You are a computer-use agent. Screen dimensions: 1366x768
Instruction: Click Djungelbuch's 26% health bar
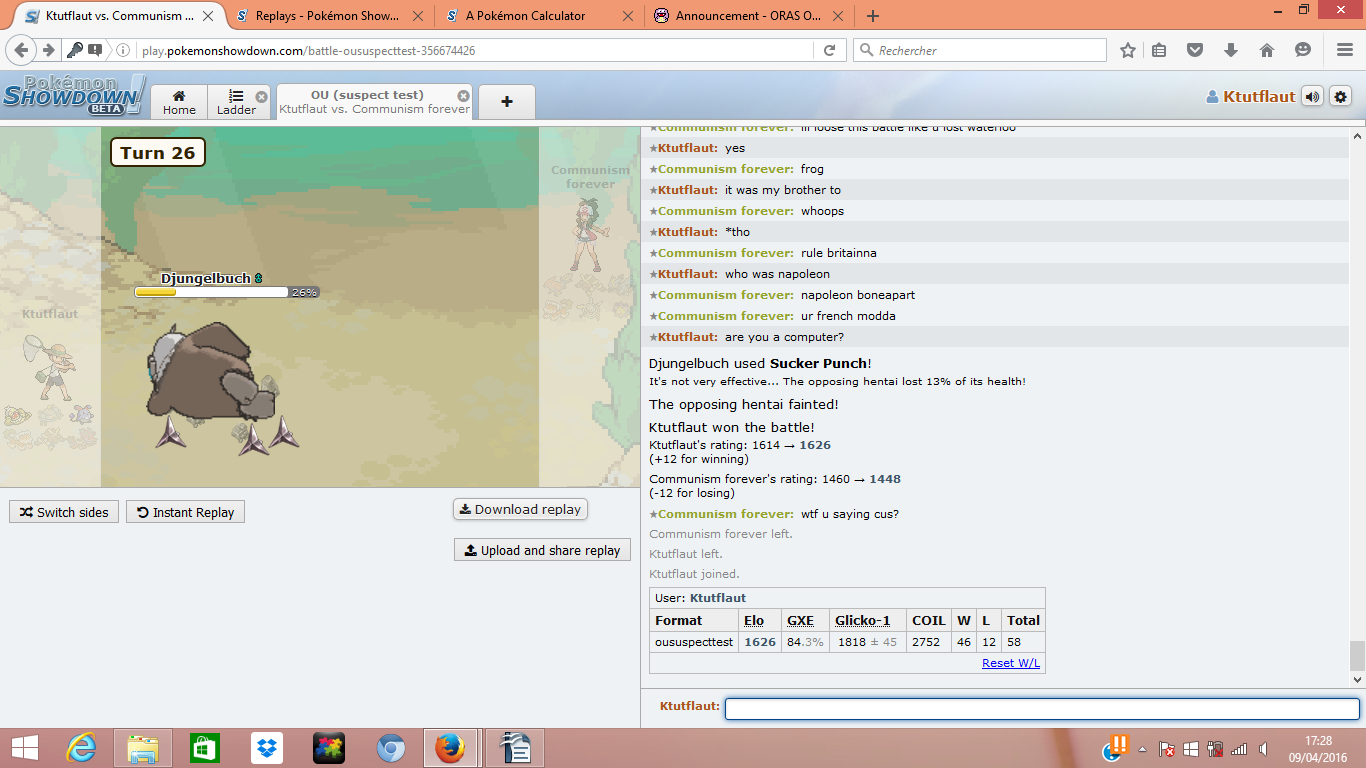[x=226, y=292]
